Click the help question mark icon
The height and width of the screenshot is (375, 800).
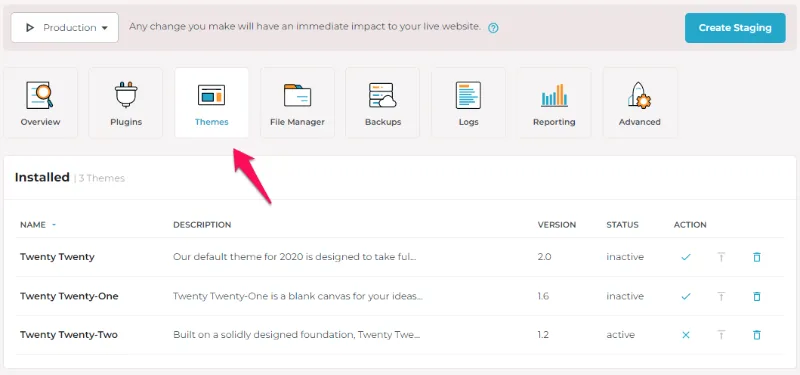pos(493,28)
